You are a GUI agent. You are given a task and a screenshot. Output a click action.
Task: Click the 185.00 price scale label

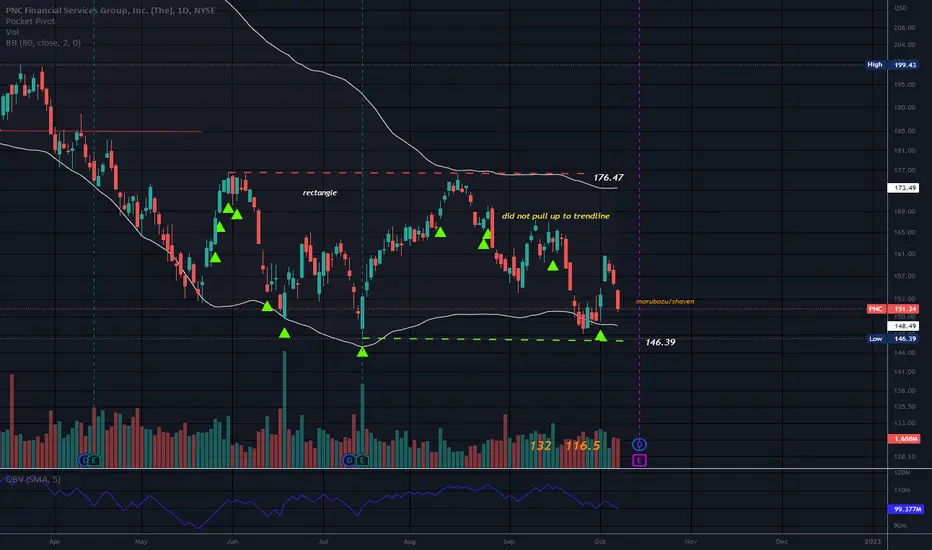904,130
